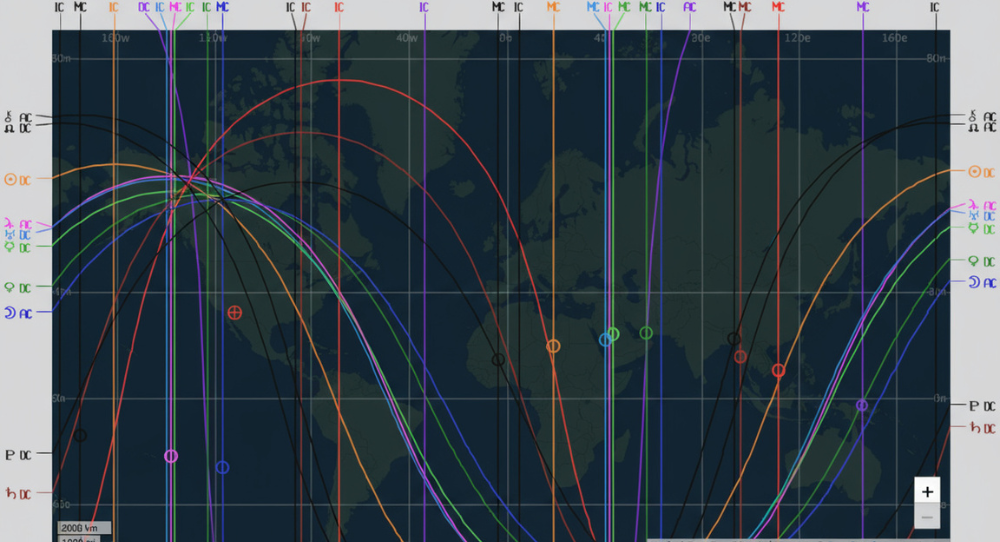Viewport: 1000px width, 542px height.
Task: Zoom in using the plus button
Action: [927, 491]
